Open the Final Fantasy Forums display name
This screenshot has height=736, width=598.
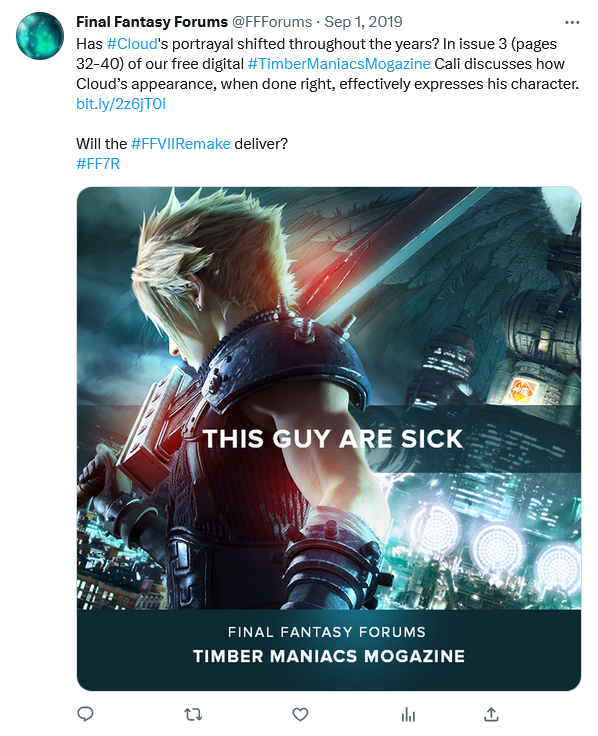[152, 22]
